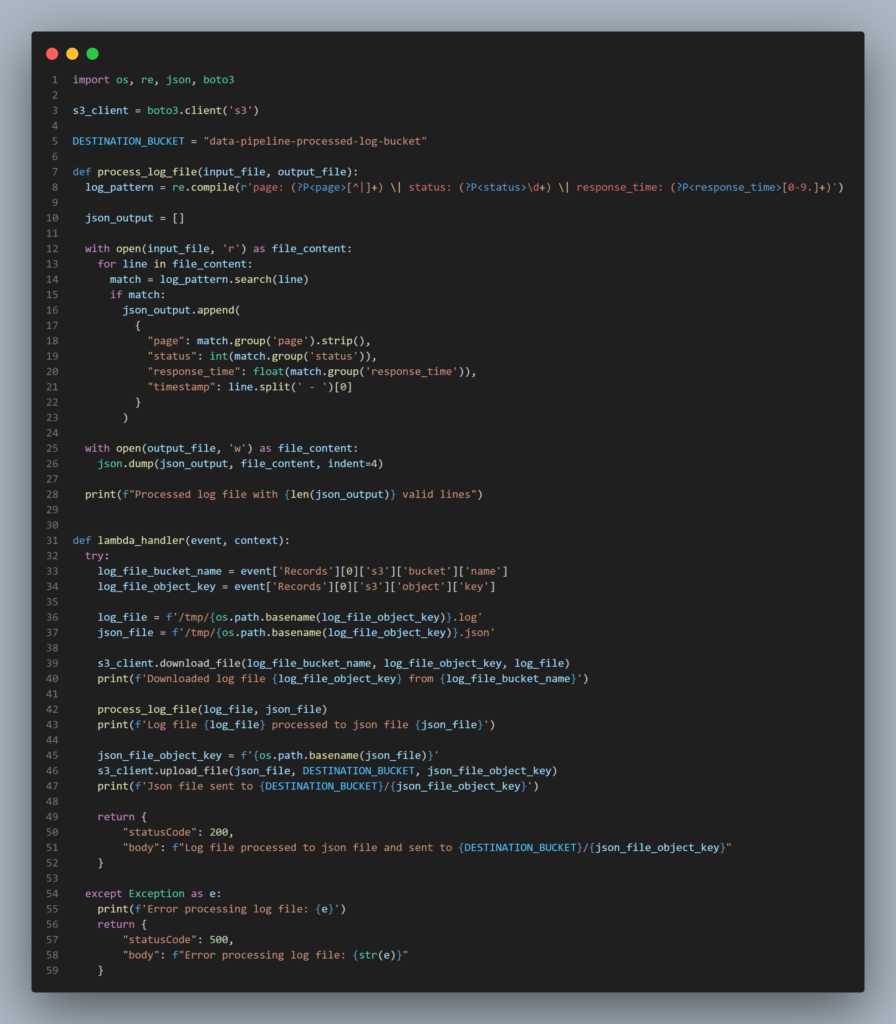The height and width of the screenshot is (1024, 896).
Task: Select the "body": "Error processing log file: {str(e)}" line
Action: point(265,955)
